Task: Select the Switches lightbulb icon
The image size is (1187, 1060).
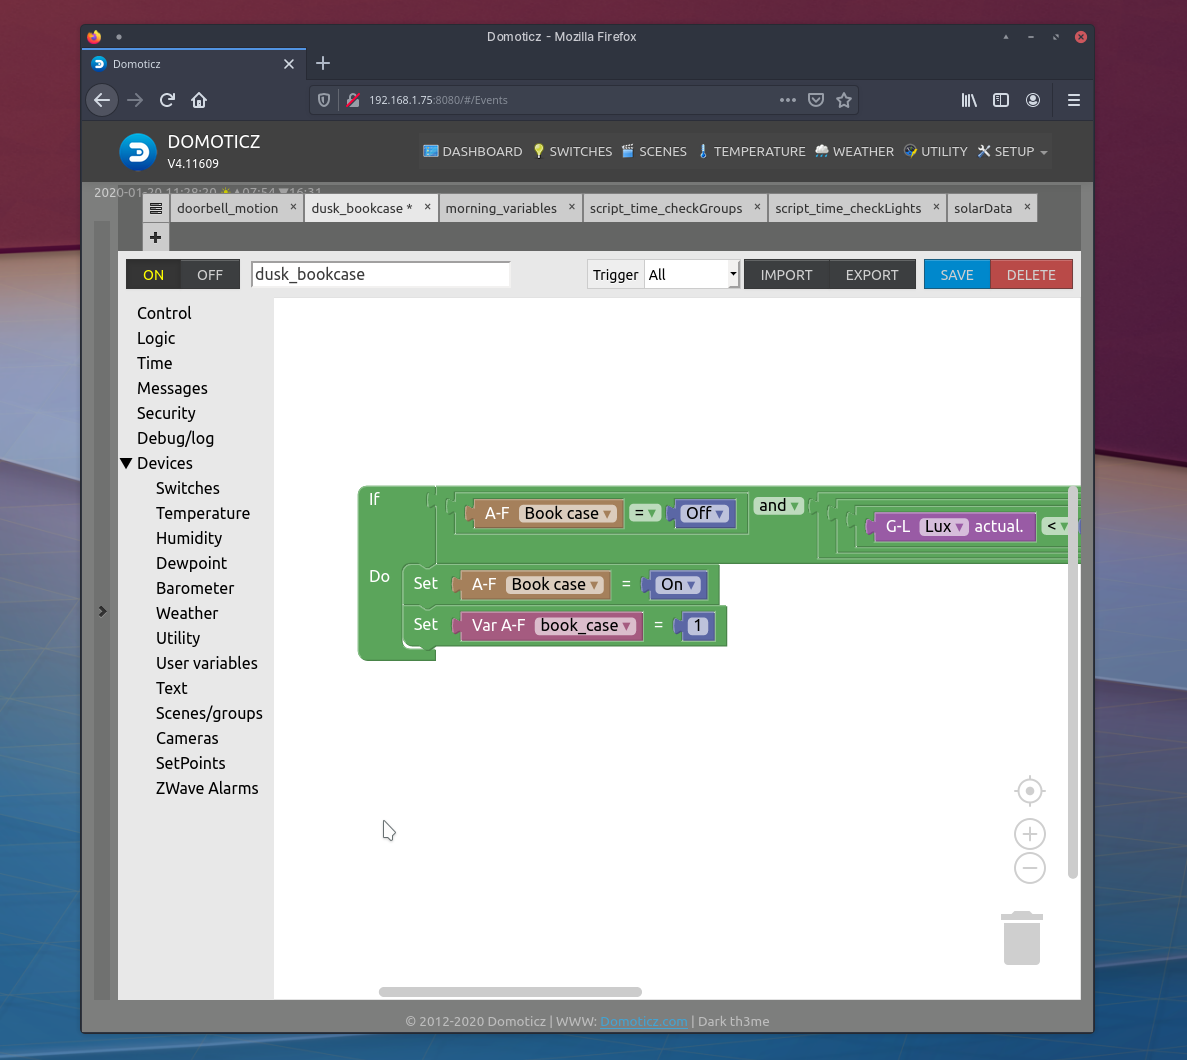Action: pos(539,151)
